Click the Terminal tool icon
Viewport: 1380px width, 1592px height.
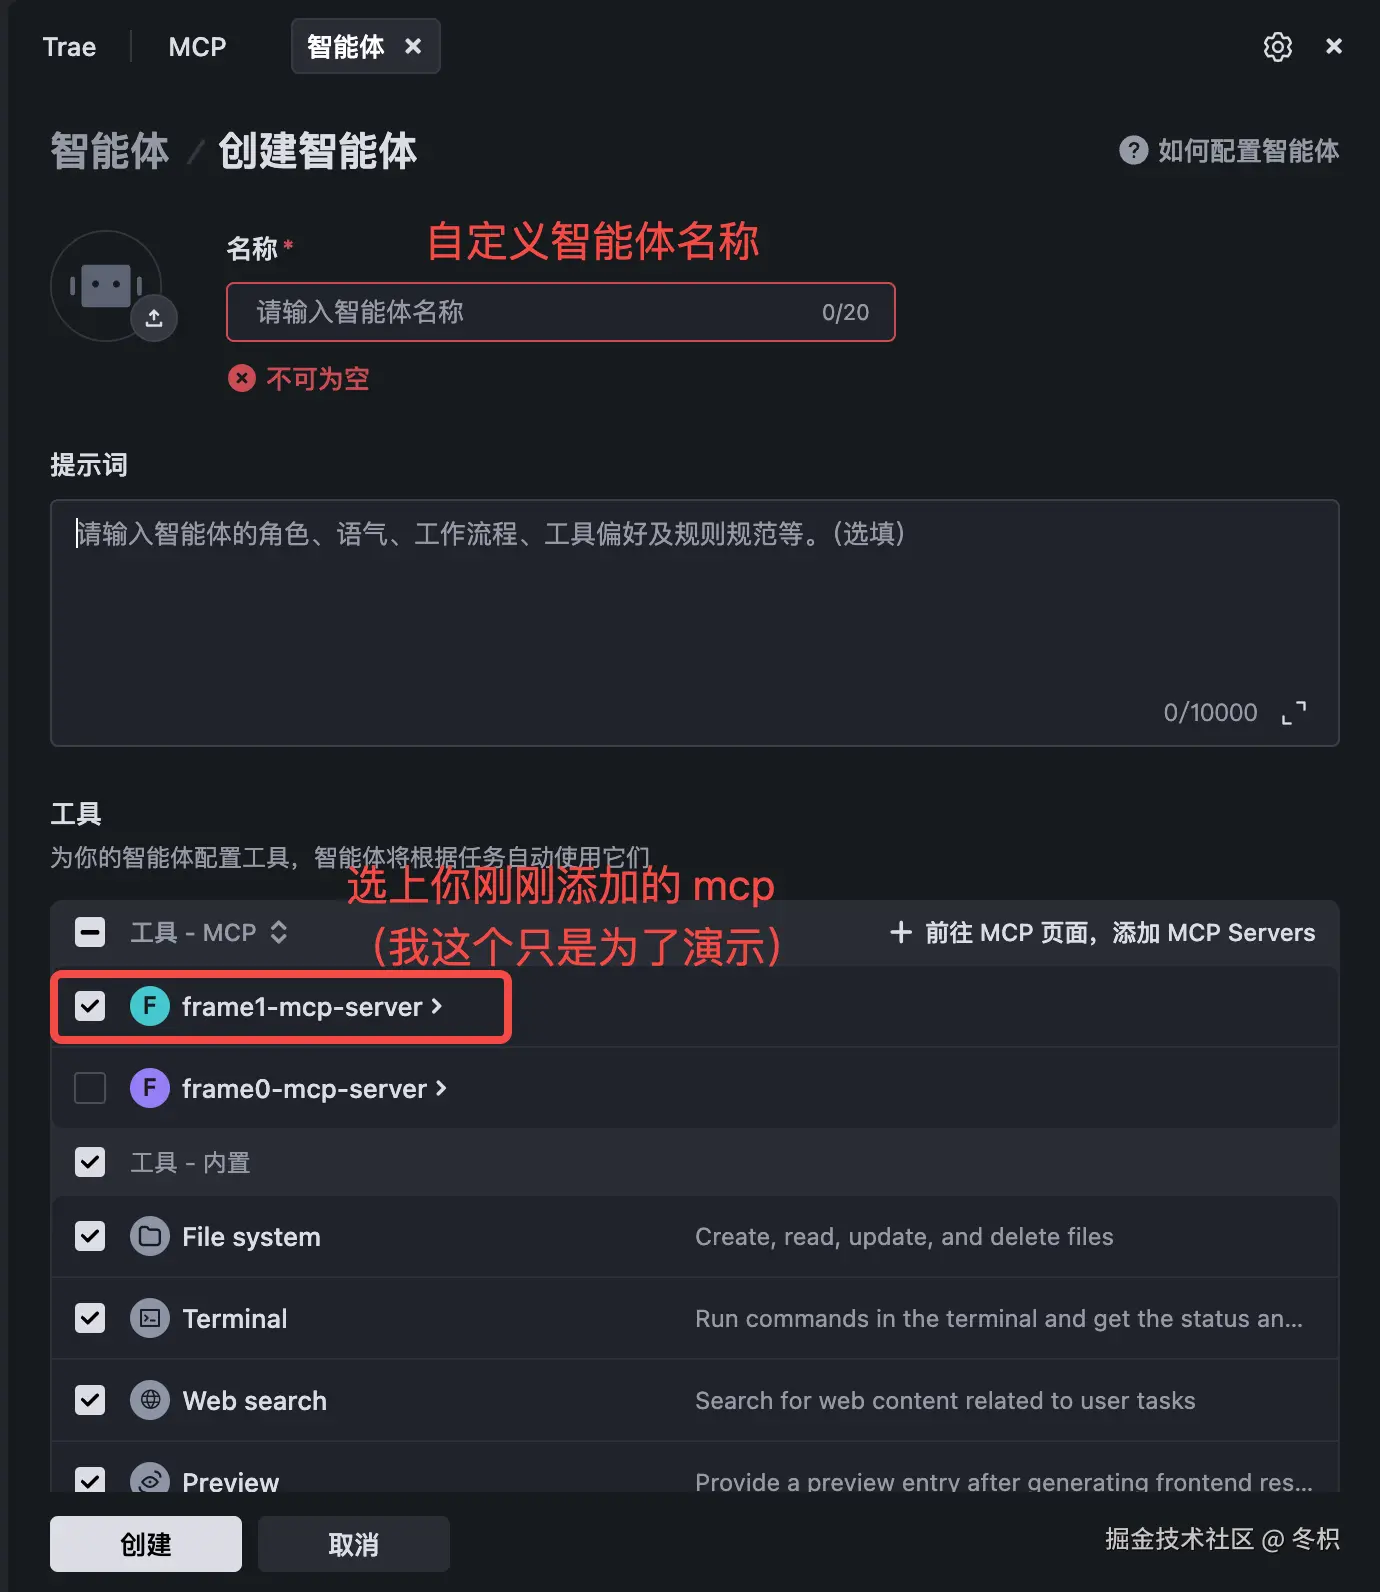click(150, 1319)
